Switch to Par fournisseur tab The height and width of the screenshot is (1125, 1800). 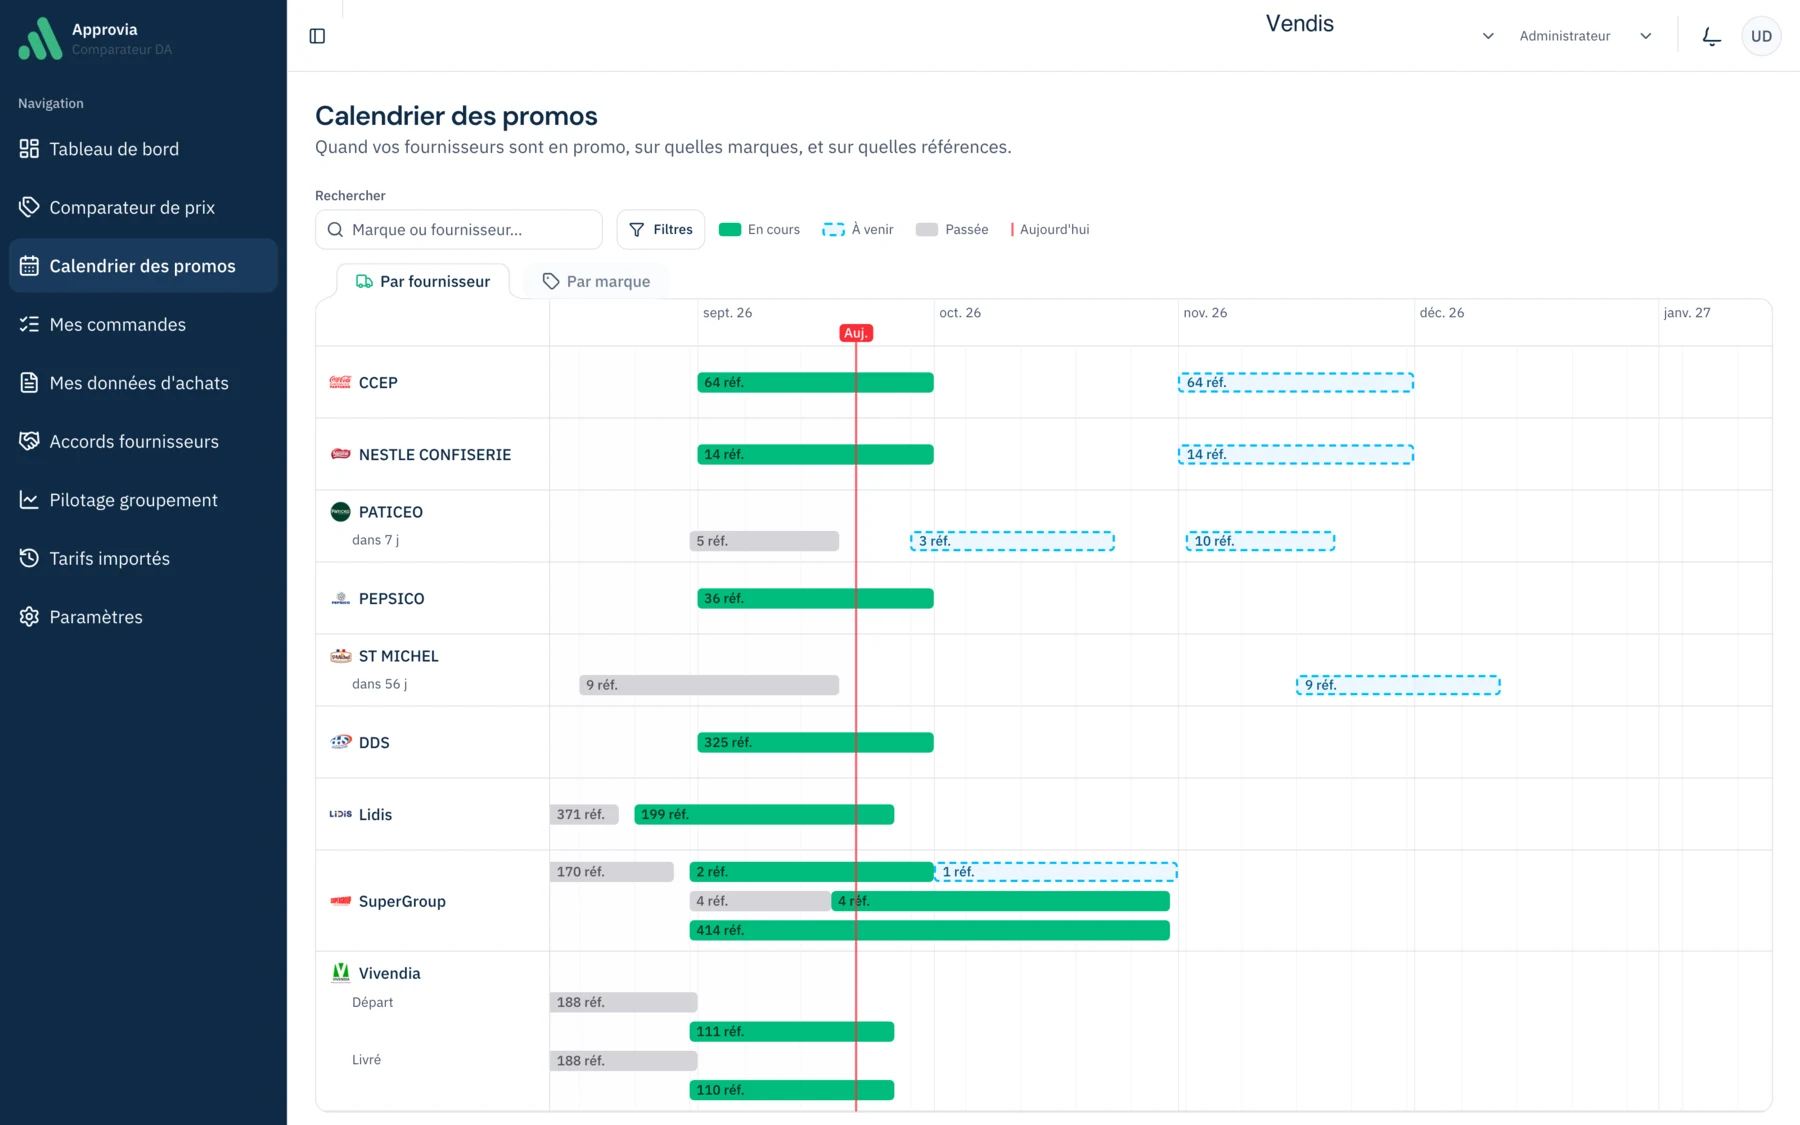(x=423, y=282)
